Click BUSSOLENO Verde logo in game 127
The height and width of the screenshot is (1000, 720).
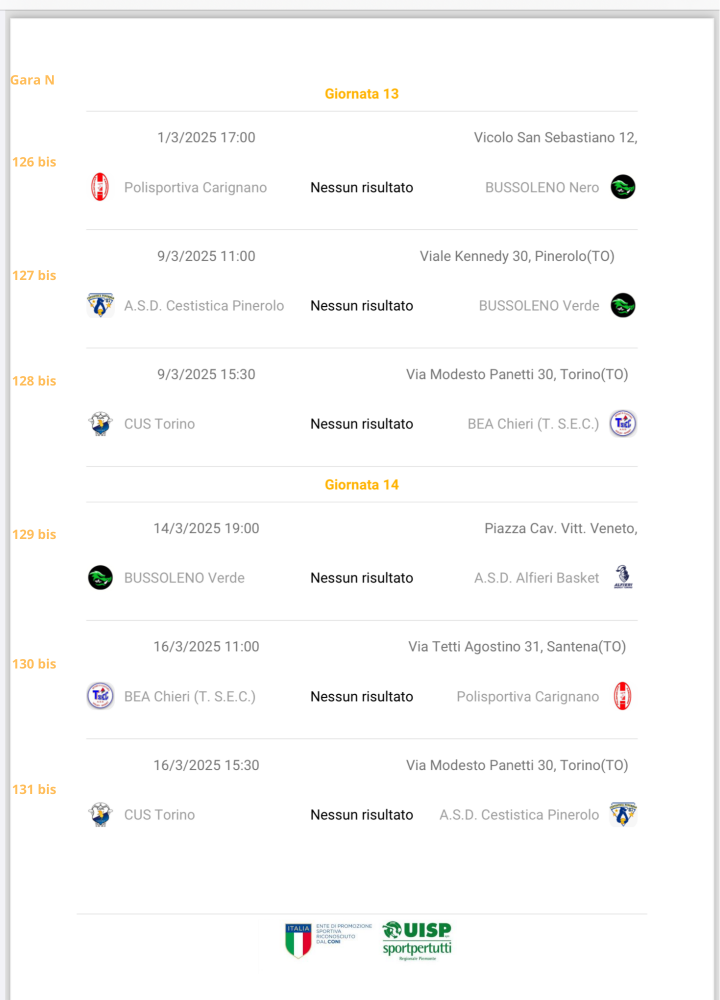[622, 305]
